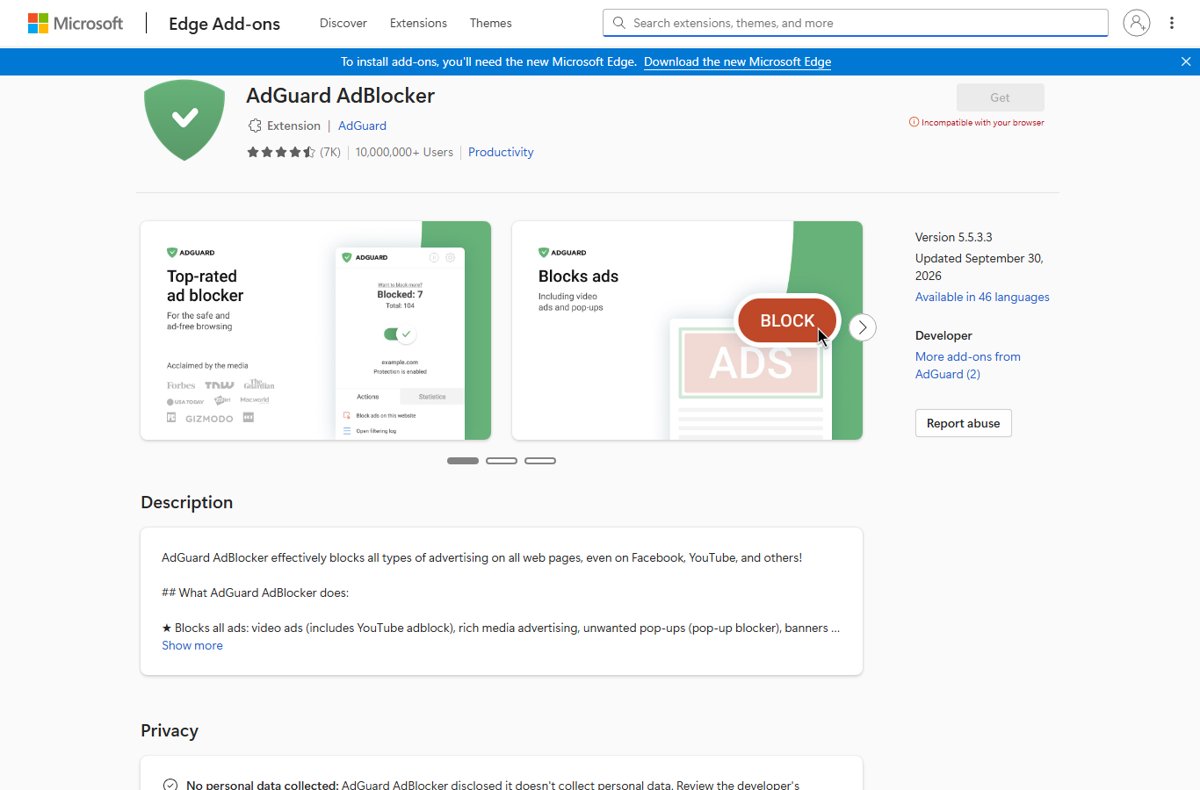This screenshot has width=1200, height=790.
Task: Expand description with Show more
Action: coord(192,646)
